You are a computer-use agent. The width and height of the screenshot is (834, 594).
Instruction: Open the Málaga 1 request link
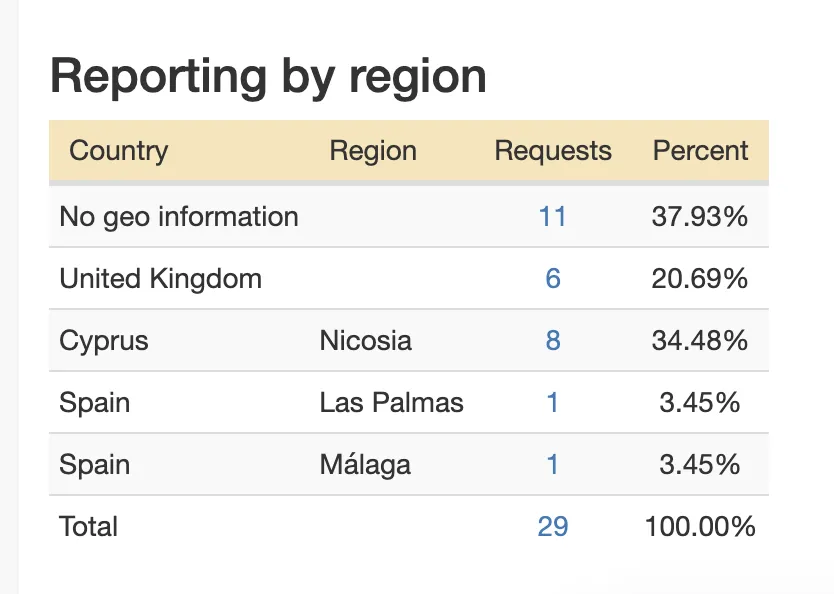553,465
